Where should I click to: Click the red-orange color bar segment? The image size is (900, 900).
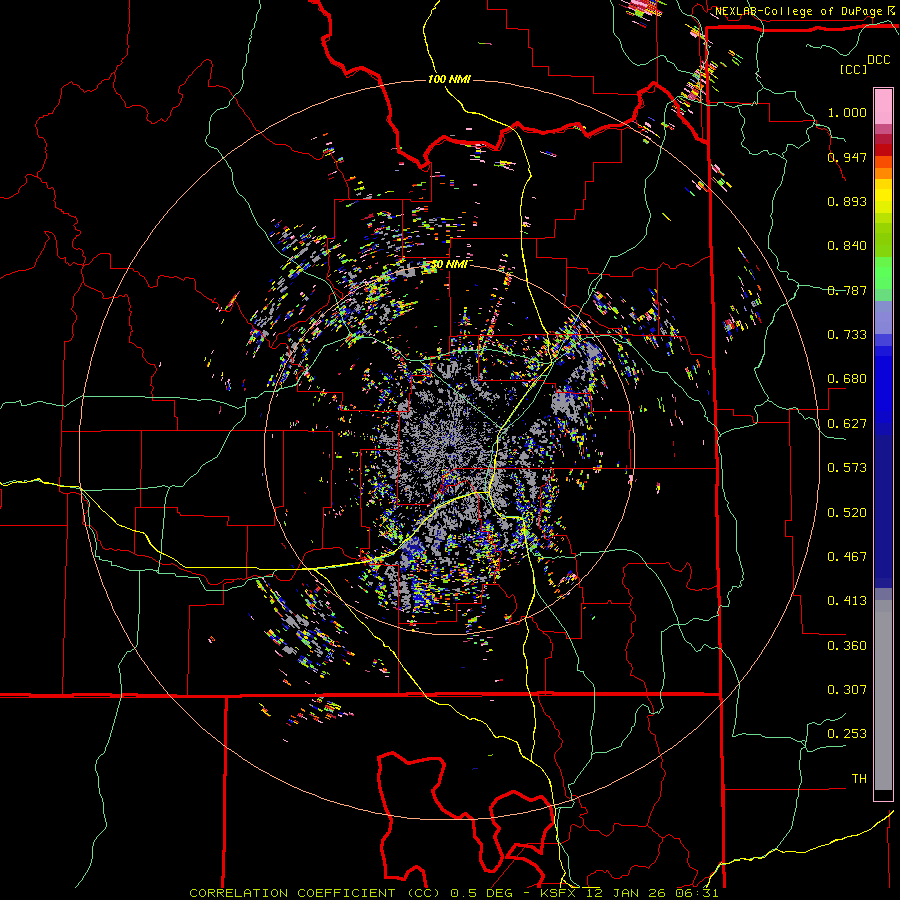(883, 162)
